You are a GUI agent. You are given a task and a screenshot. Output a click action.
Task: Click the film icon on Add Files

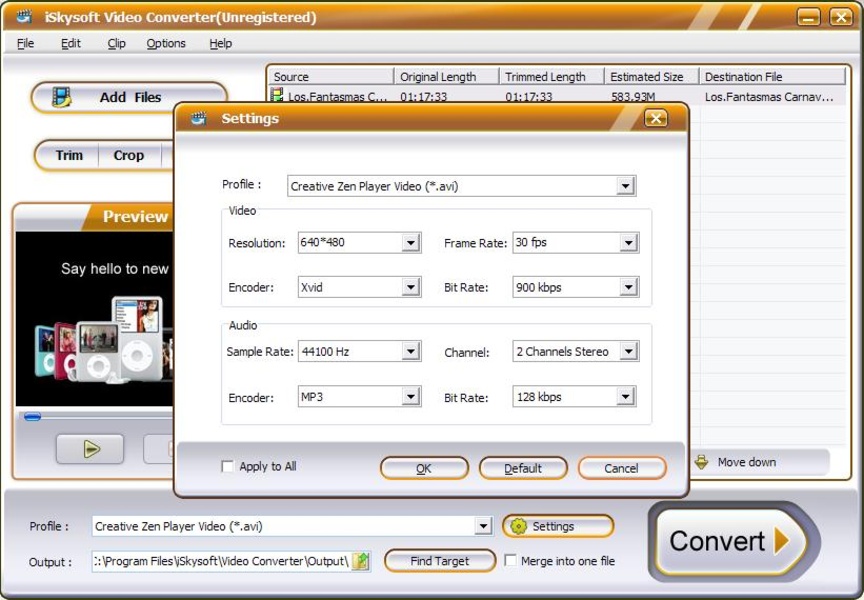[61, 98]
